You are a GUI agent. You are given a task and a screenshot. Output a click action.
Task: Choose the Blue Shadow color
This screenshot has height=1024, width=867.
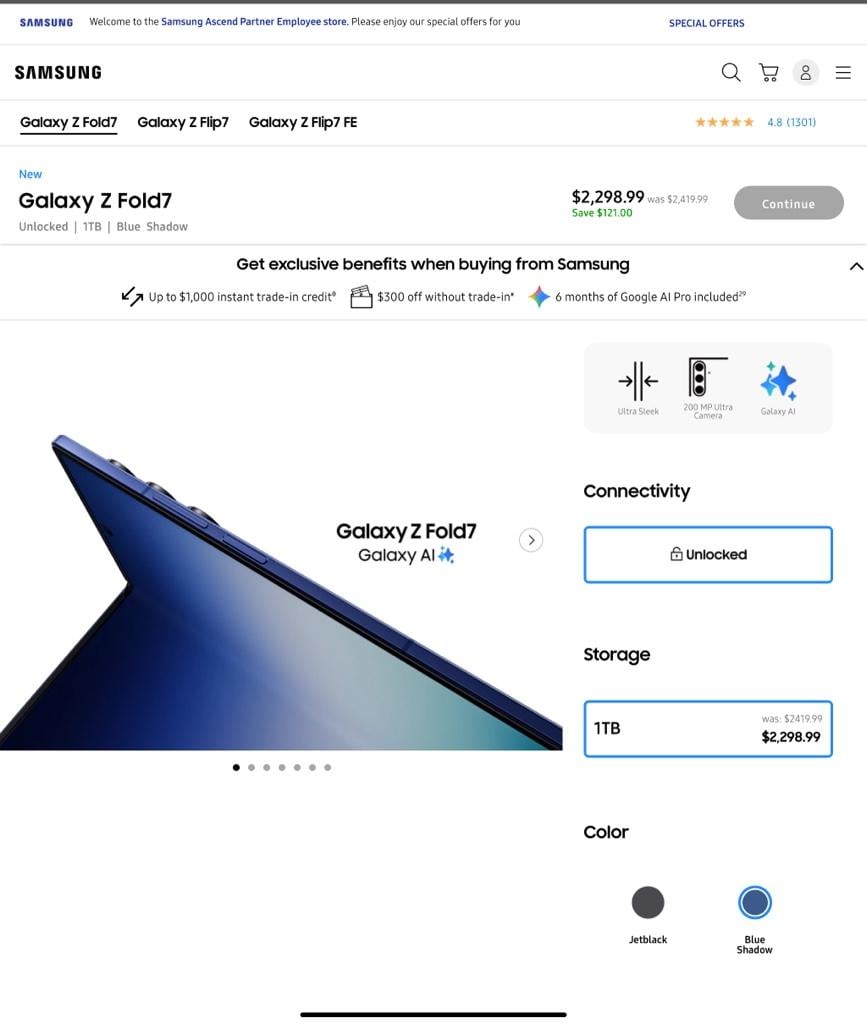tap(755, 902)
